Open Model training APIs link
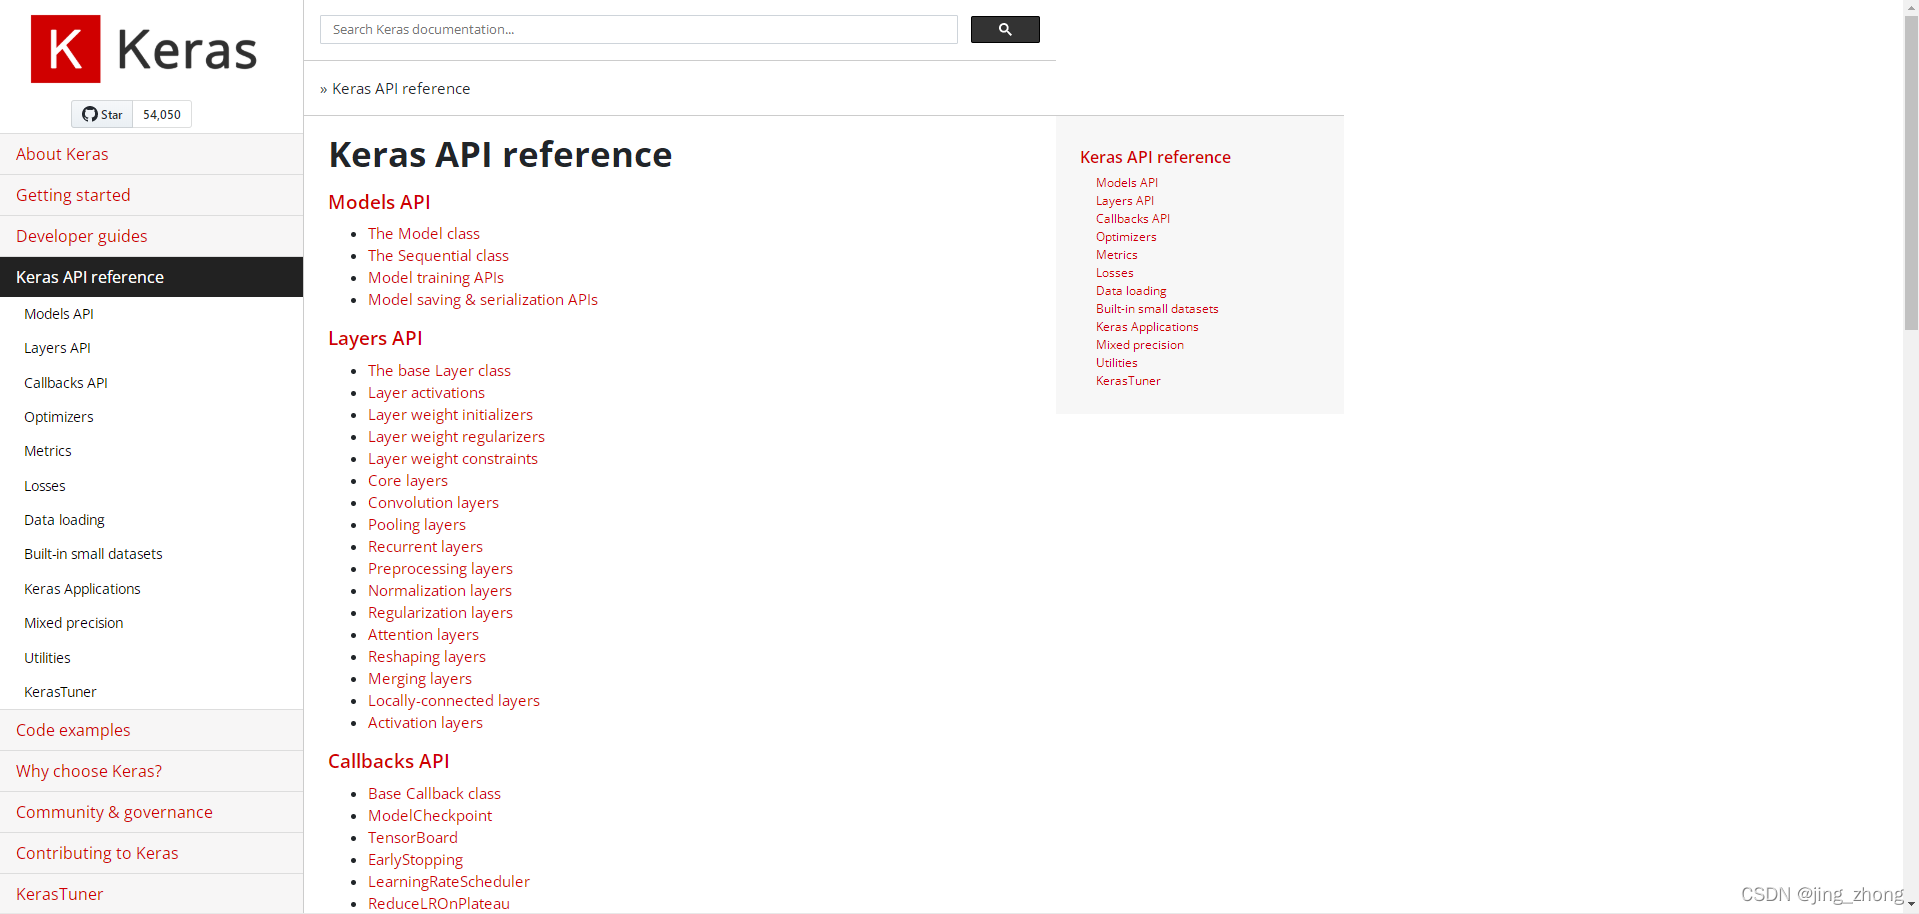This screenshot has height=914, width=1919. 436,278
